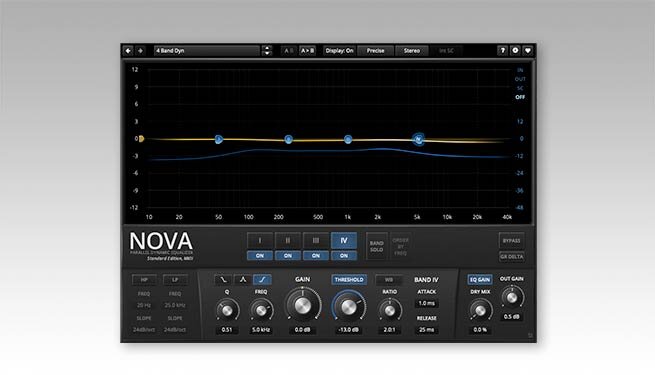Screen dimensions: 655x375
Task: Click the resize corner icon at bottom right
Action: (x=531, y=336)
